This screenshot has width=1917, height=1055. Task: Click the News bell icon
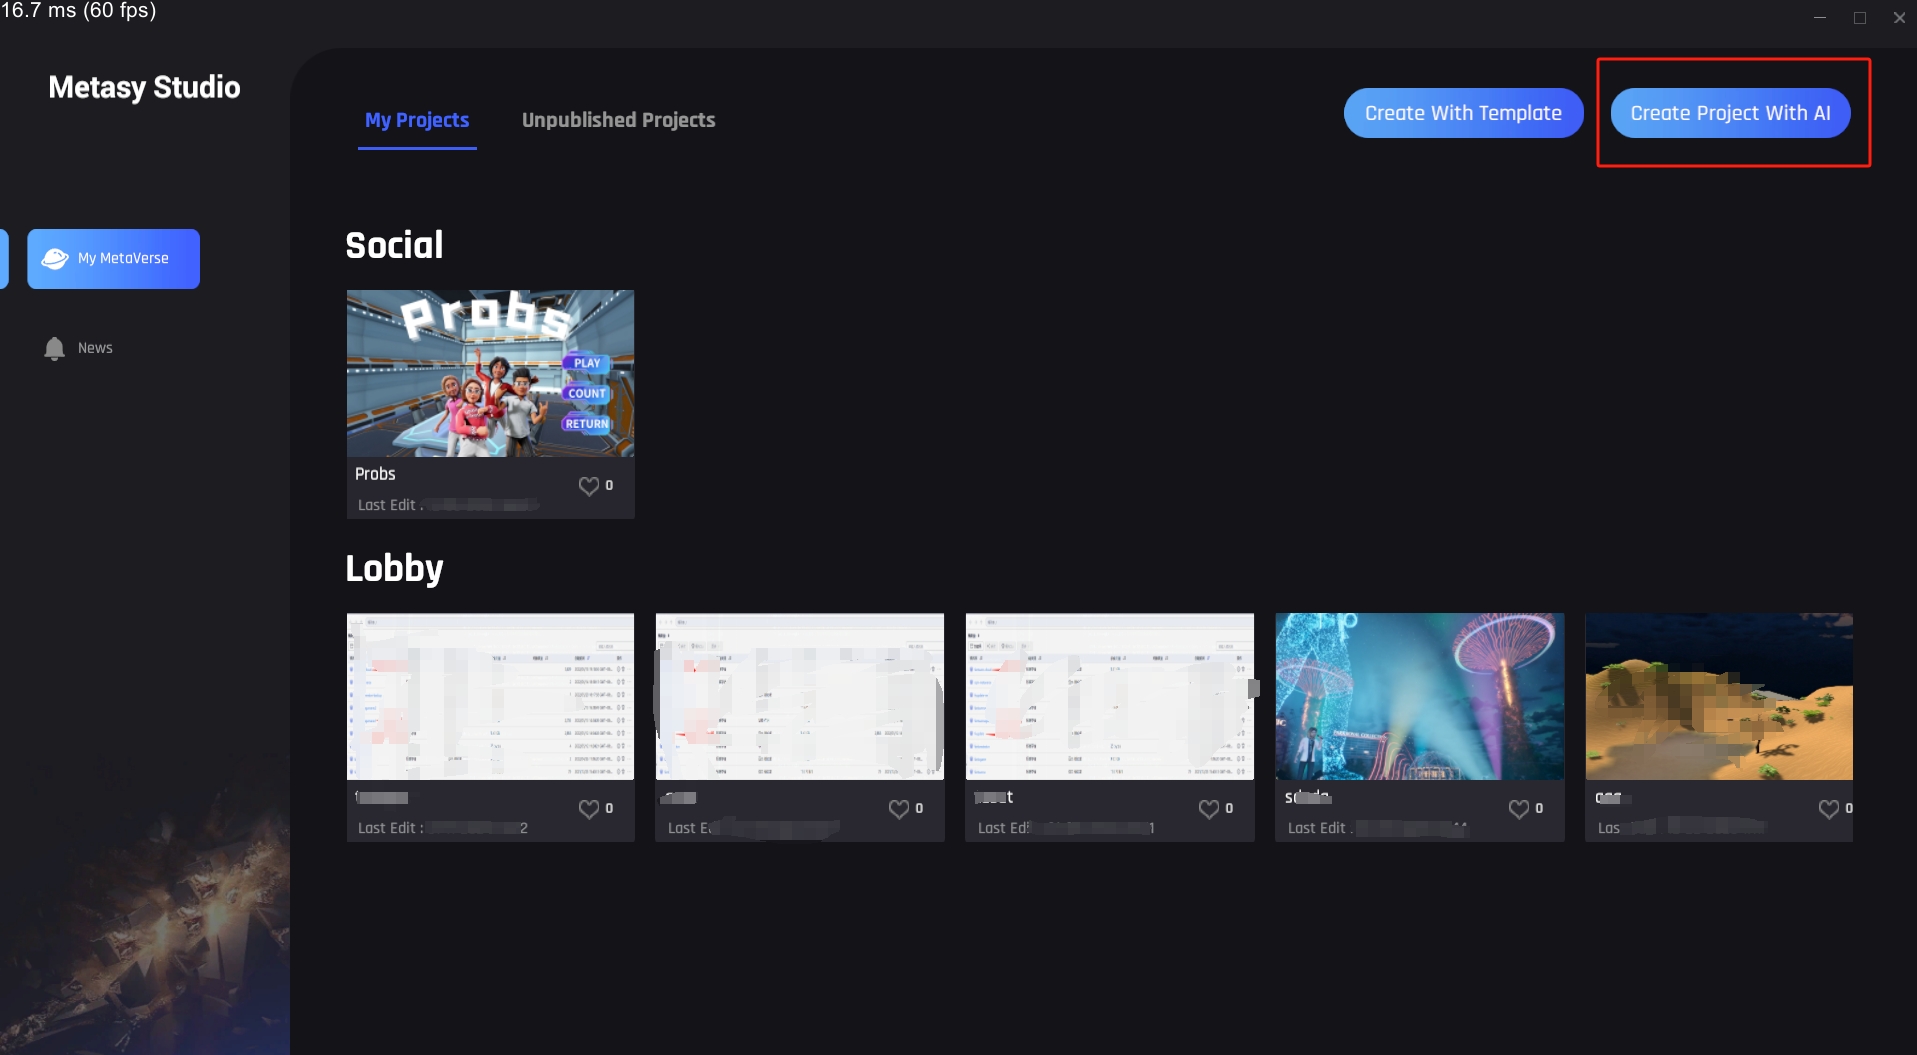point(55,348)
